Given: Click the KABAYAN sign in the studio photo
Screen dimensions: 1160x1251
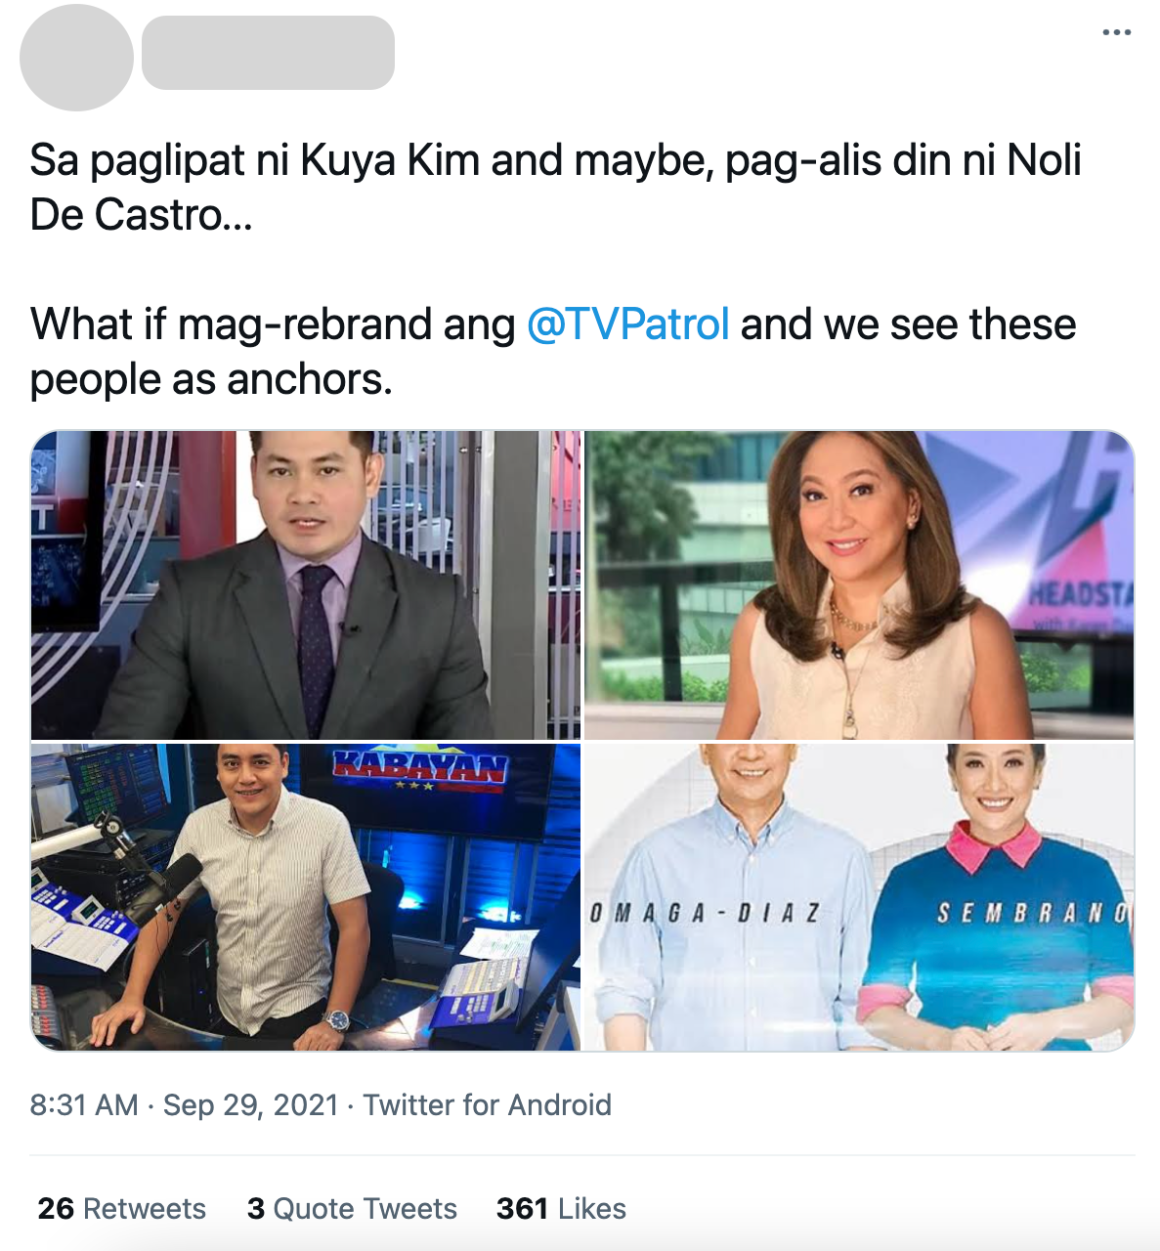Looking at the screenshot, I should click(x=419, y=768).
